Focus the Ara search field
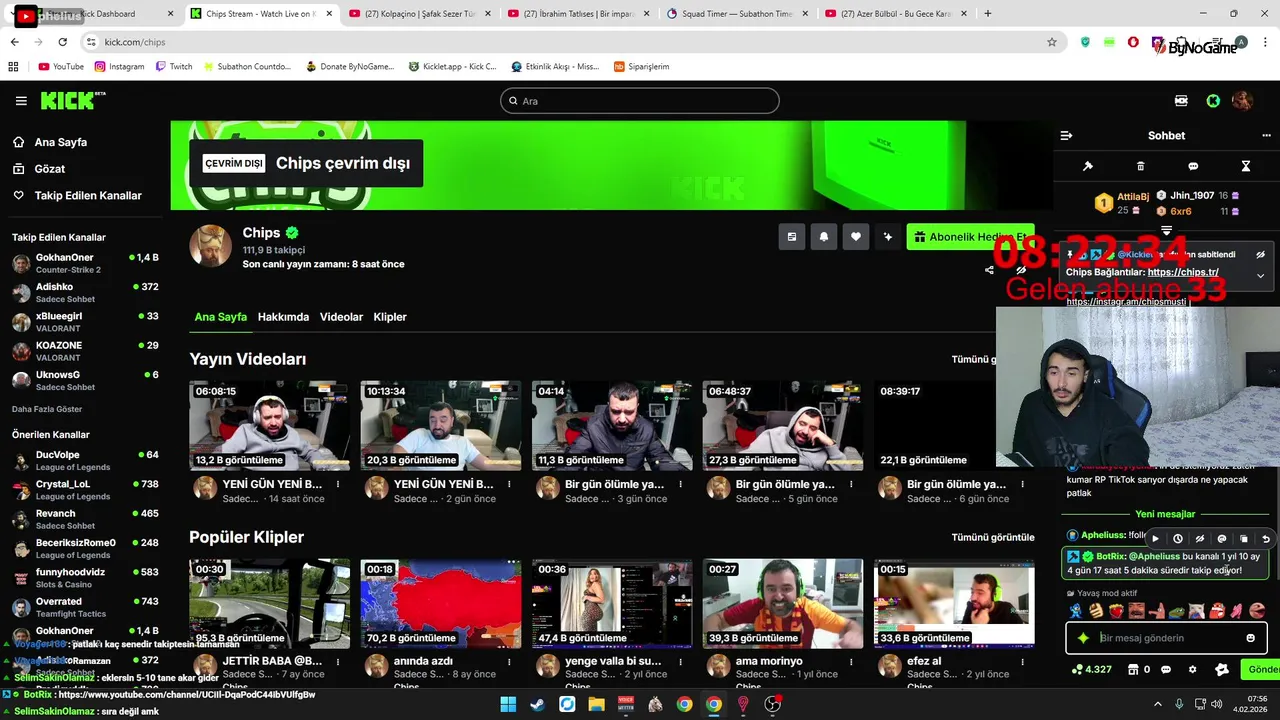The image size is (1280, 720). point(640,101)
